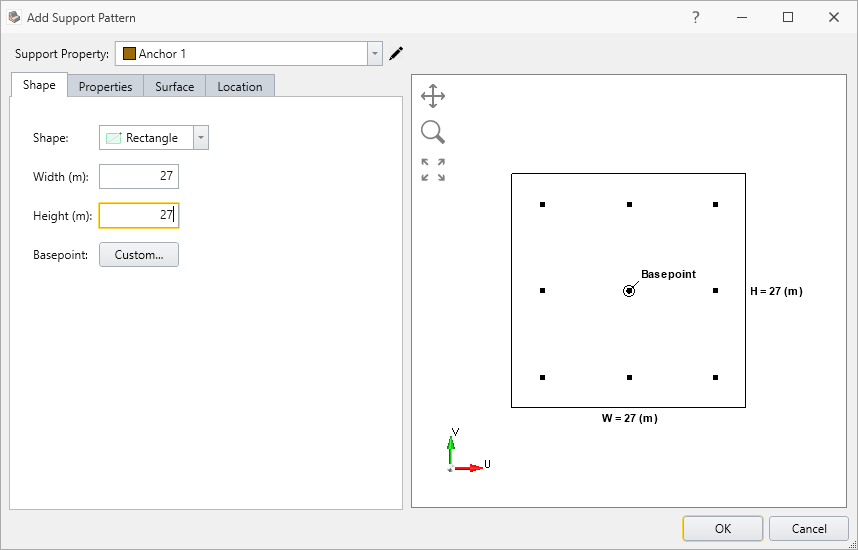Click the 'H = 27 (m)' label
The image size is (858, 550).
click(x=776, y=292)
